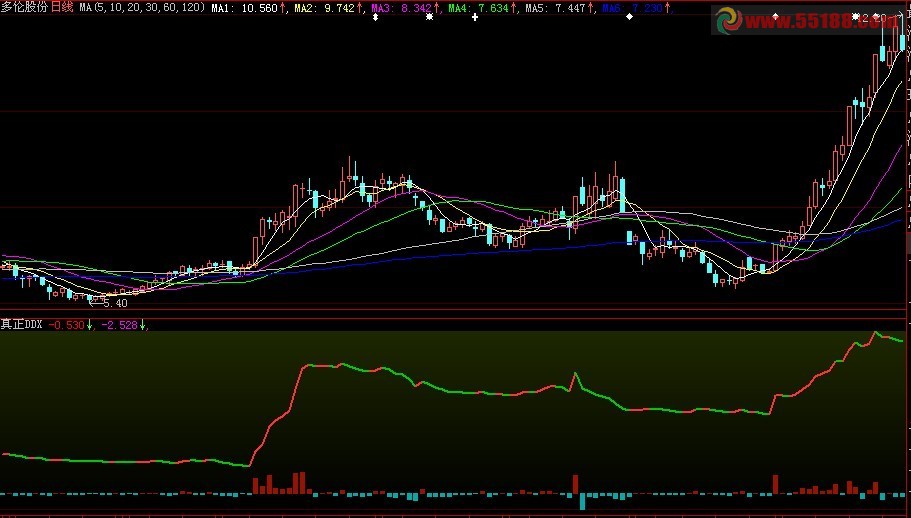Open the 日线 period selector
This screenshot has height=518, width=911.
[62, 7]
